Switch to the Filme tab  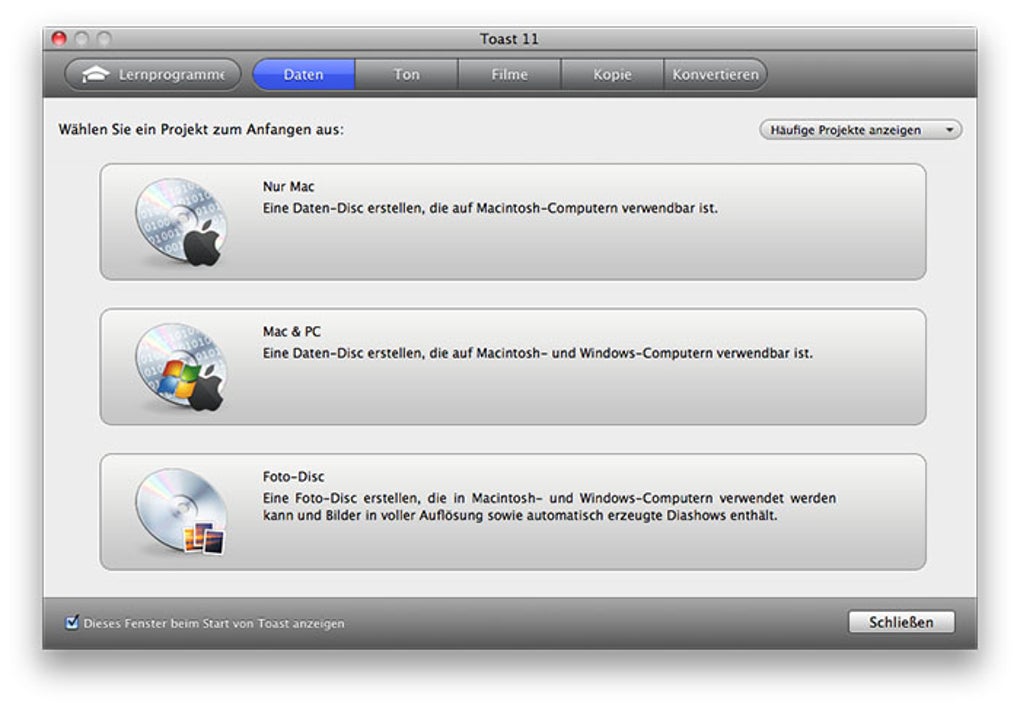point(509,74)
